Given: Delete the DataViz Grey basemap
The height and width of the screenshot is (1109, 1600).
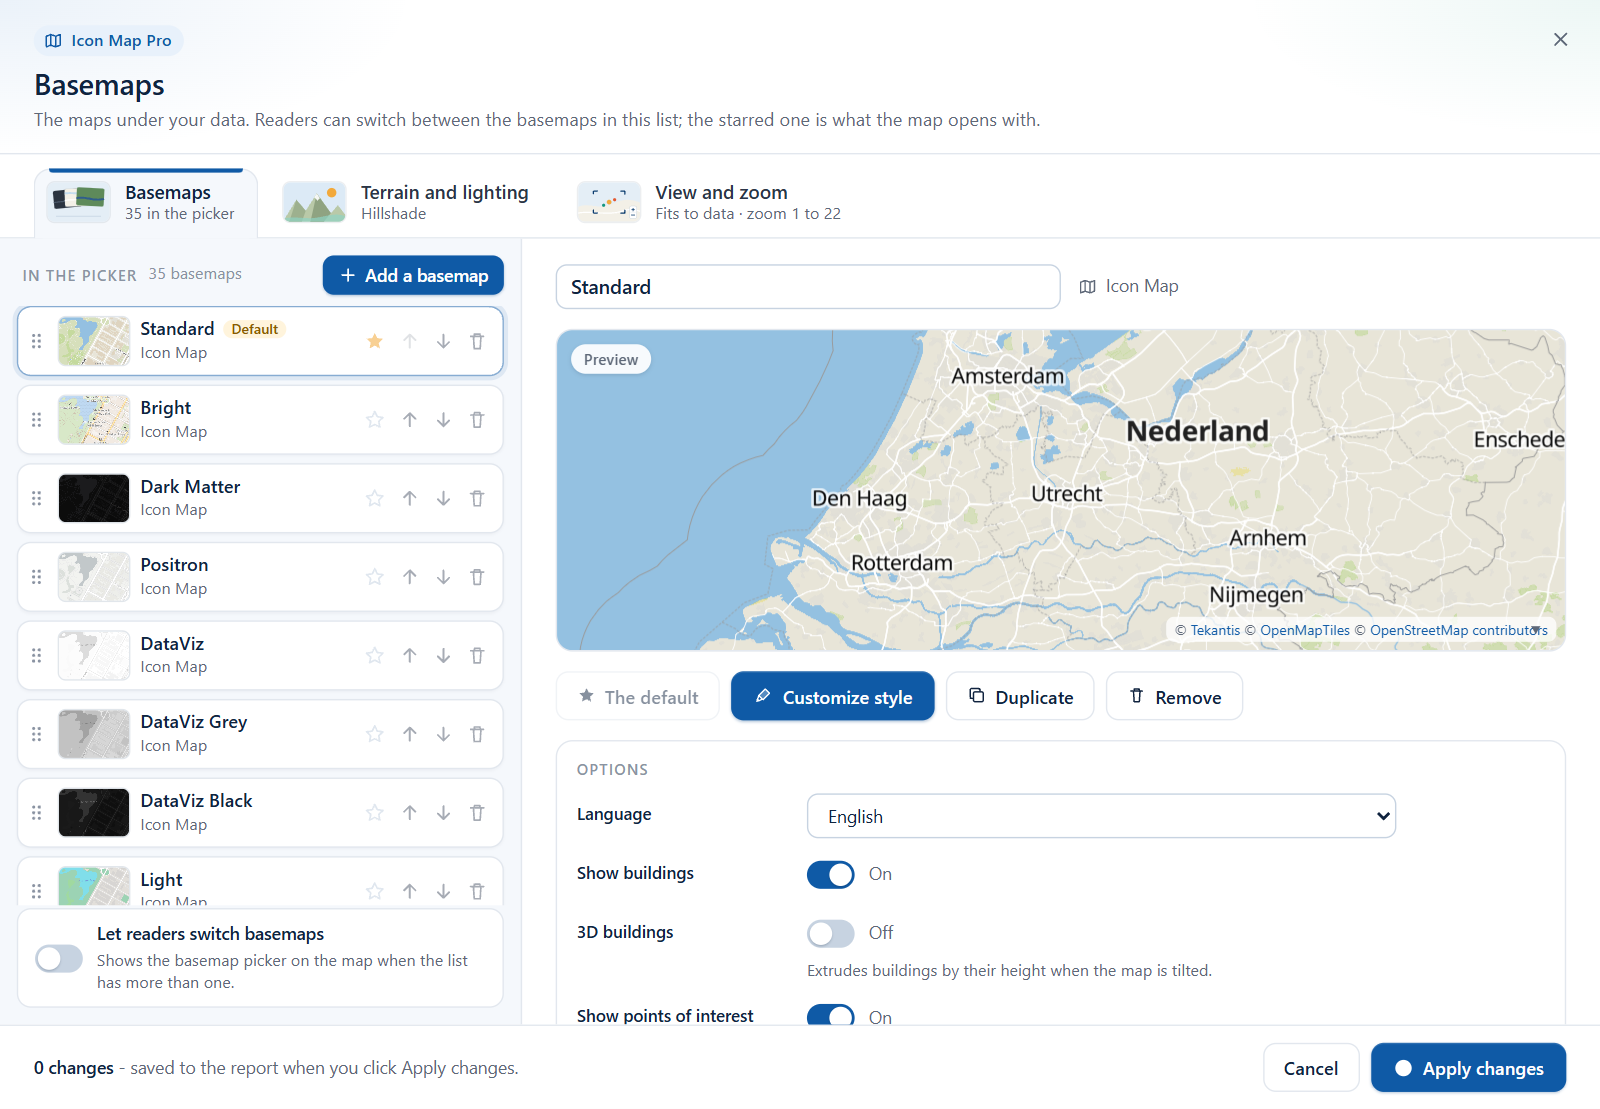Looking at the screenshot, I should tap(477, 734).
